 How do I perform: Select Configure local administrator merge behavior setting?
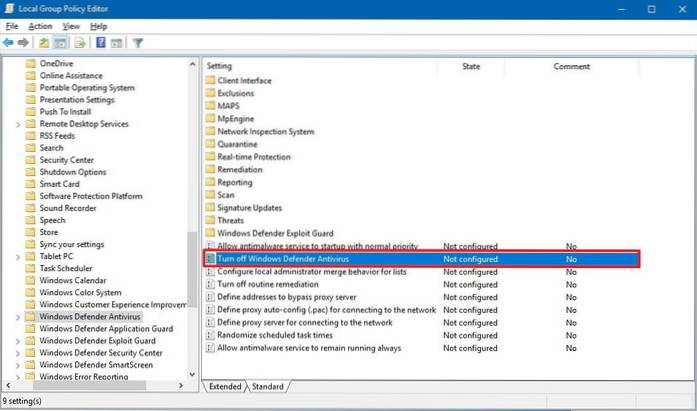click(x=312, y=271)
